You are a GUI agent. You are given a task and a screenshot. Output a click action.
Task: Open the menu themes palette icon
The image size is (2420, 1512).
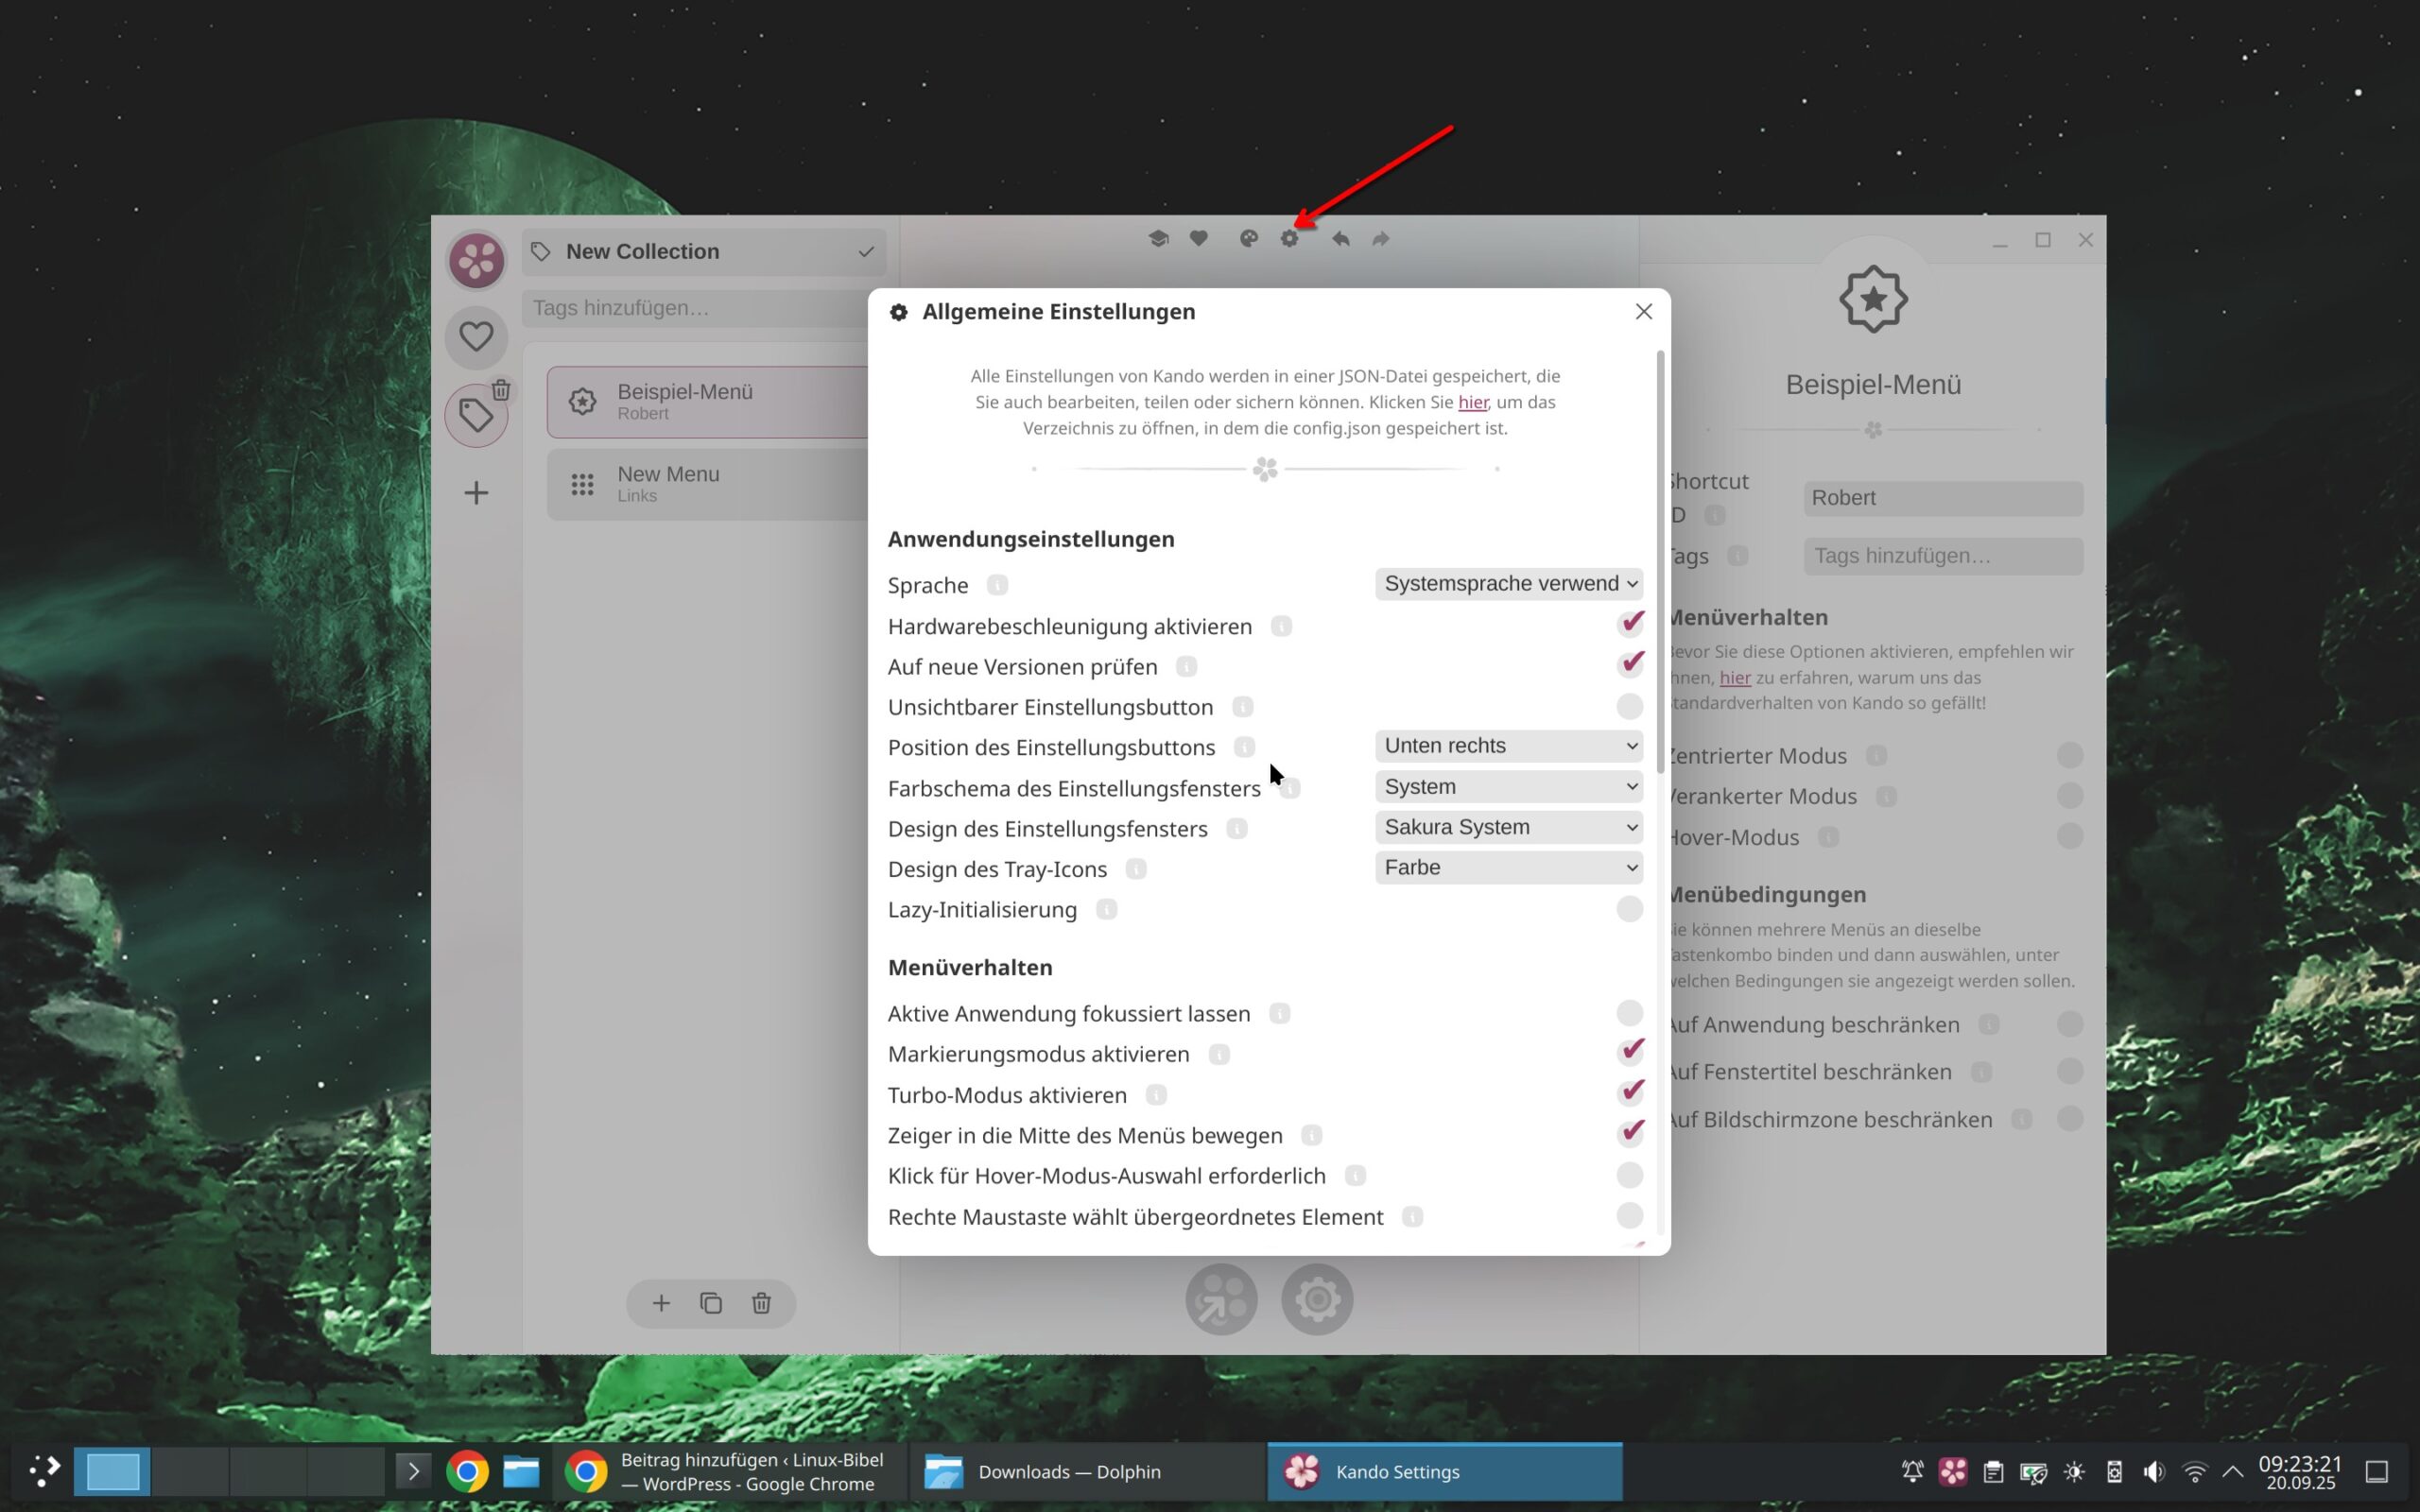point(1248,239)
